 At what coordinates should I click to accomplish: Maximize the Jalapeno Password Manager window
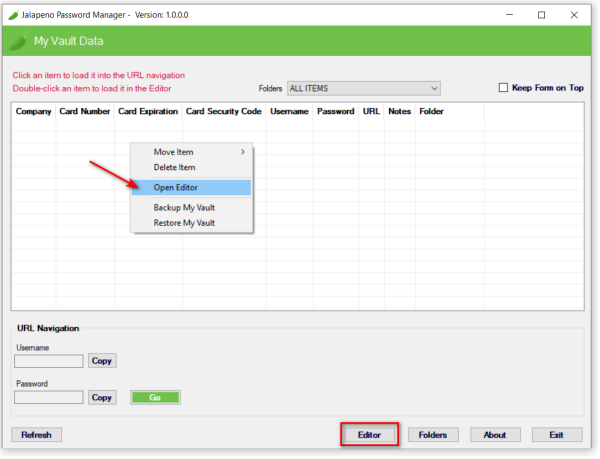coord(543,15)
